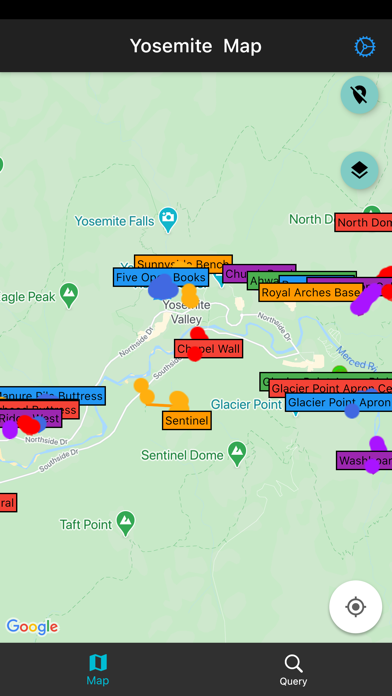
Task: Select the North Dome red label
Action: coord(364,222)
